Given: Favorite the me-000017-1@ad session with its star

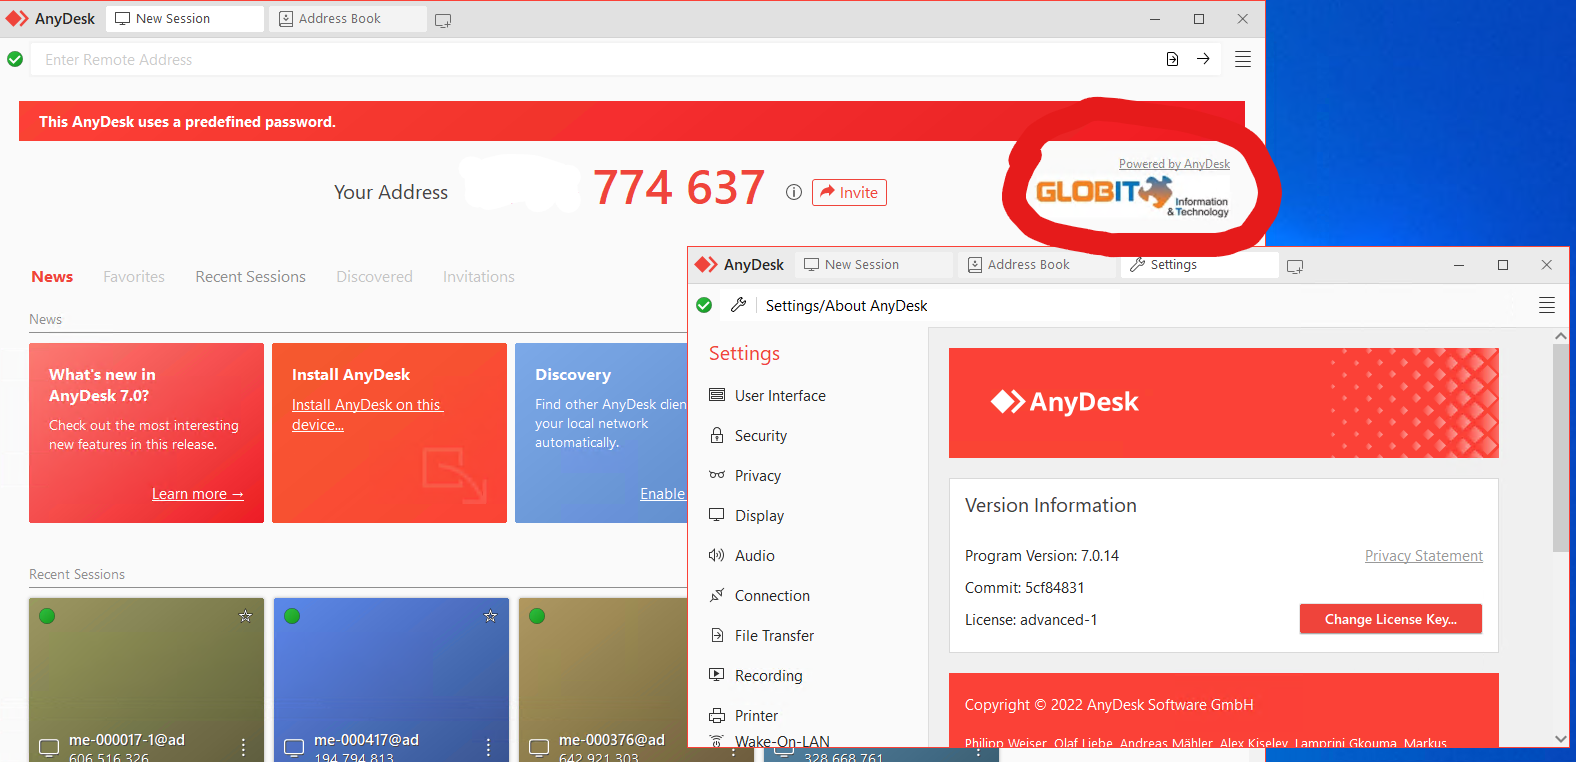Looking at the screenshot, I should (x=245, y=616).
